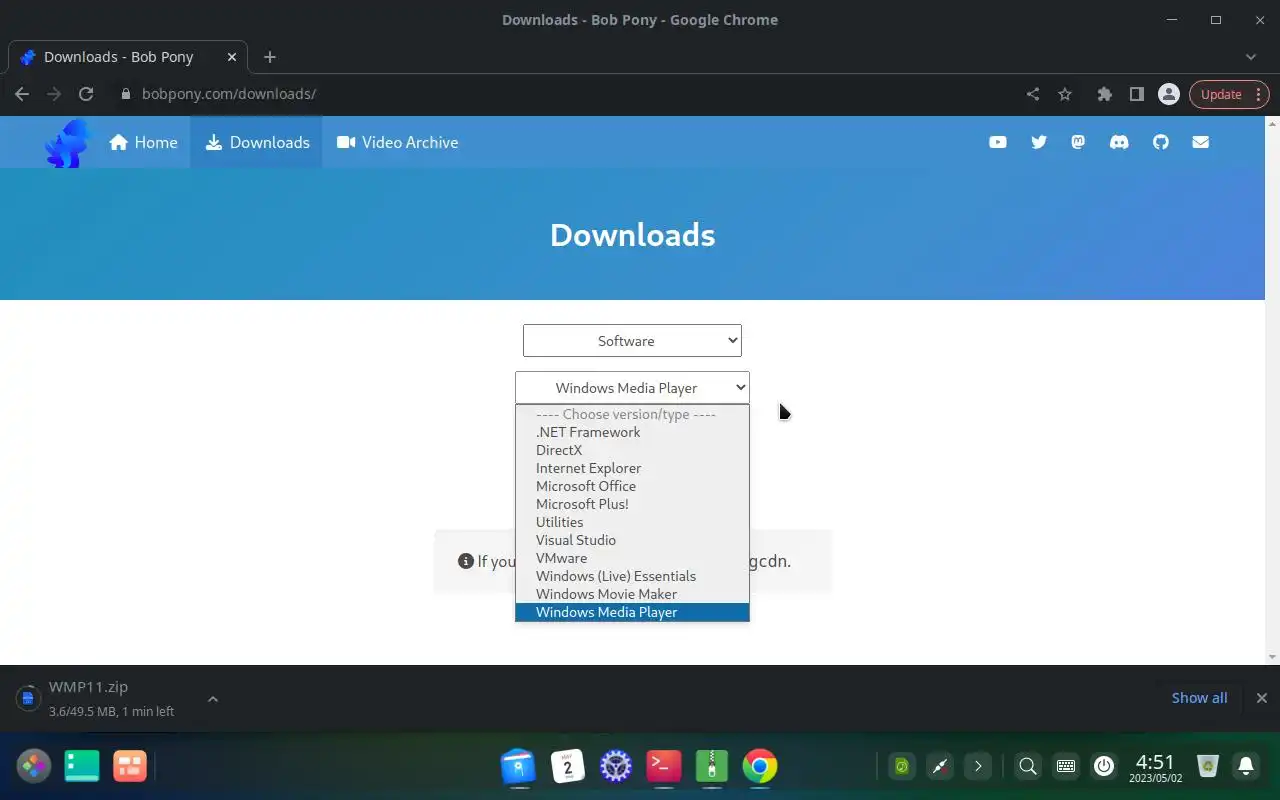Viewport: 1280px width, 800px height.
Task: Open the archive manager icon in taskbar
Action: pyautogui.click(x=712, y=766)
